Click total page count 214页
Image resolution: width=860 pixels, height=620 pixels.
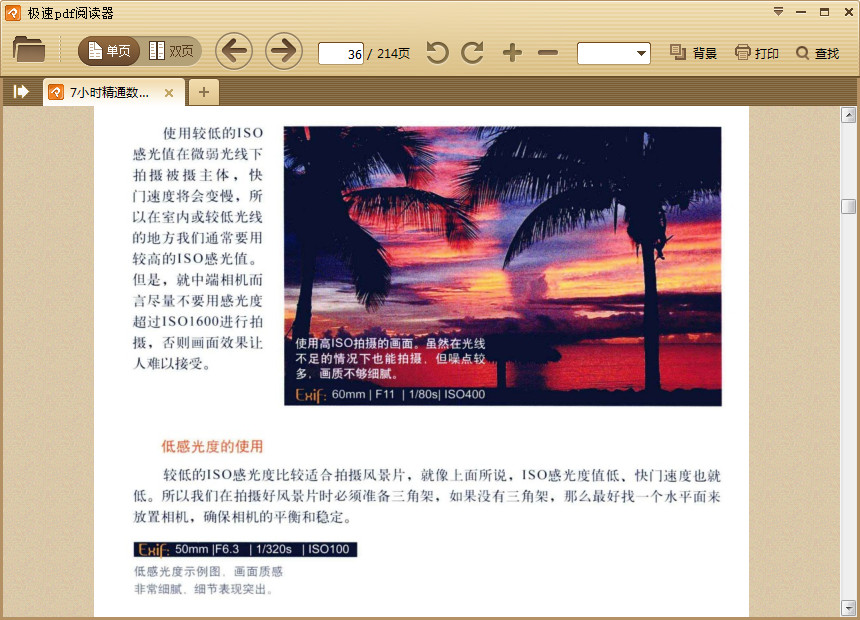(x=393, y=54)
